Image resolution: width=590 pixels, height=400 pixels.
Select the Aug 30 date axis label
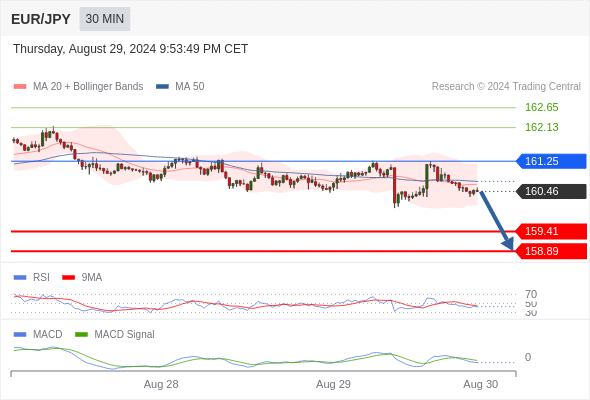click(x=481, y=384)
